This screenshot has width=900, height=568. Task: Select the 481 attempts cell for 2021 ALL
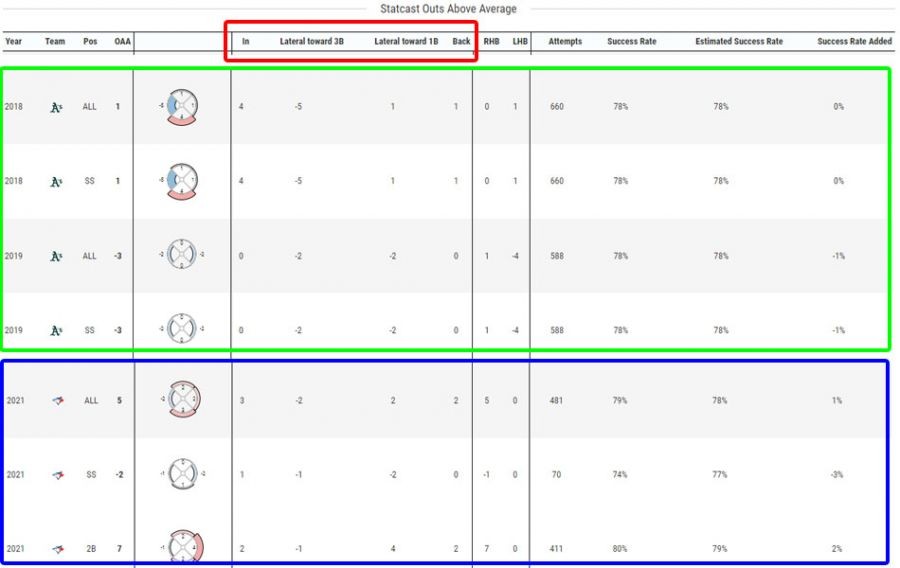point(556,400)
